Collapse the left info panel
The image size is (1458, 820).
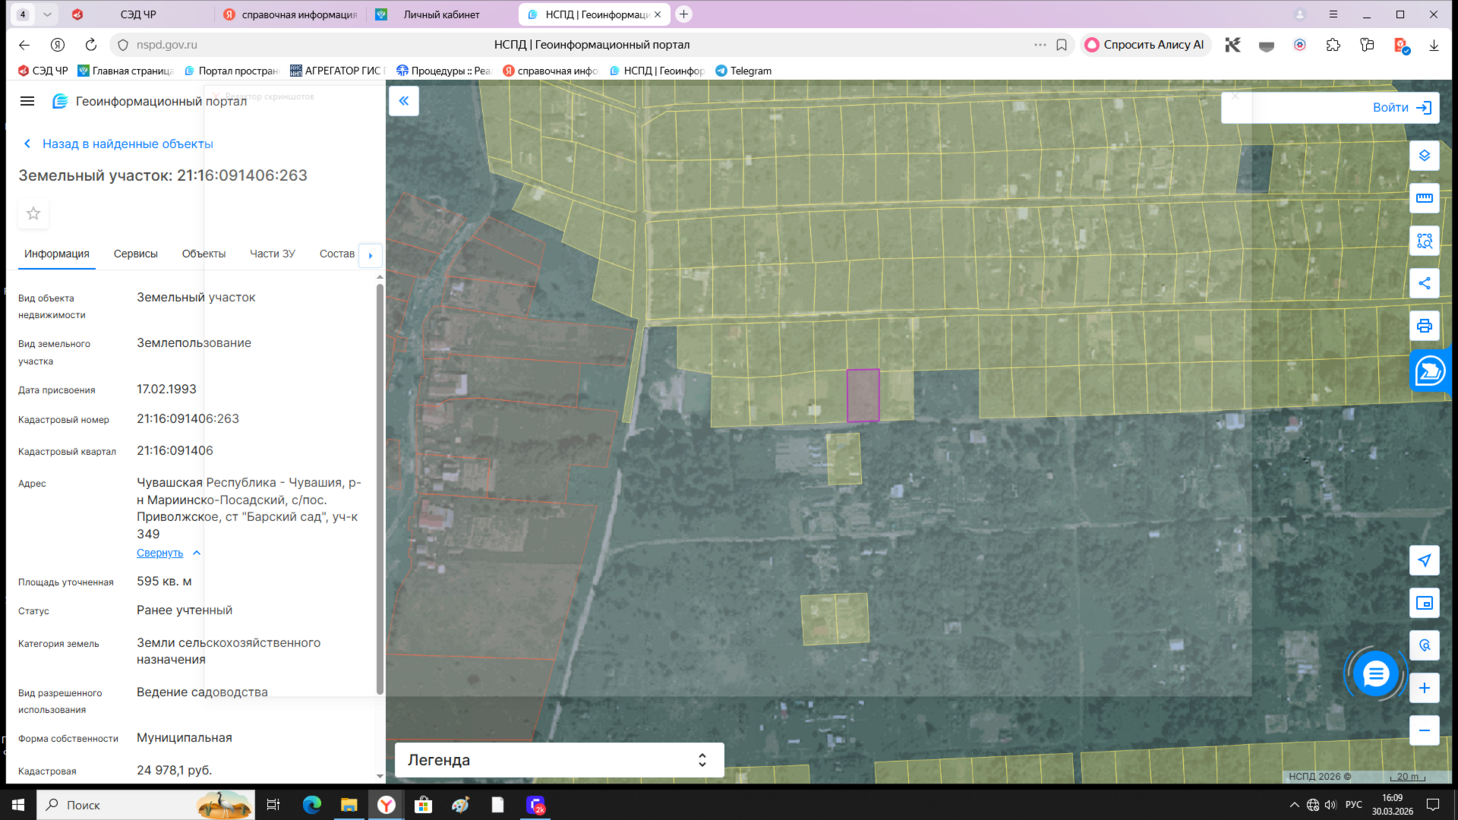click(x=404, y=101)
